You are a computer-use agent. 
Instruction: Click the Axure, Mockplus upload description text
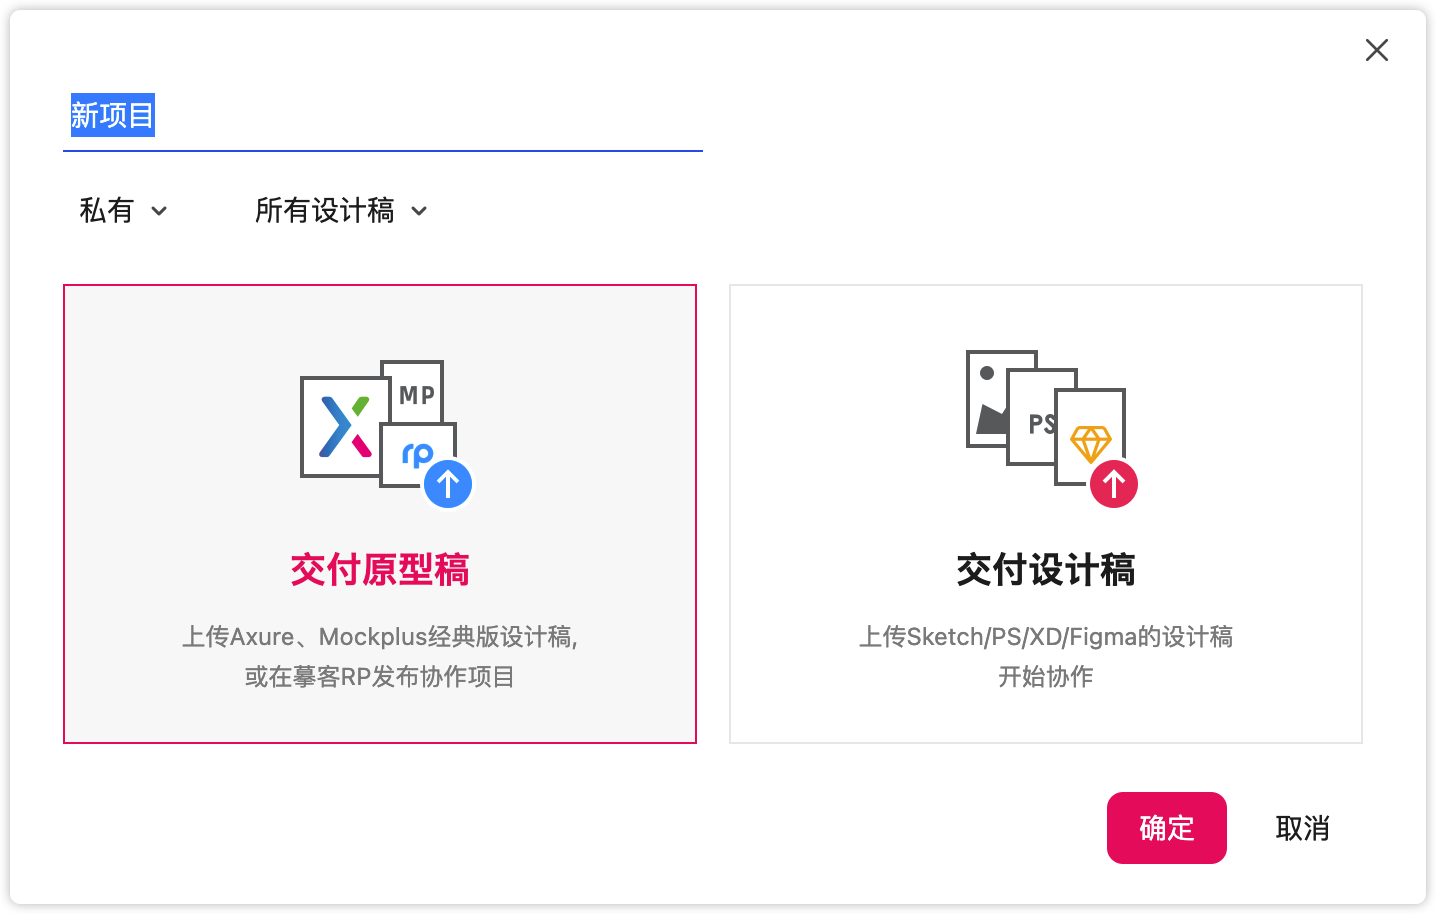pyautogui.click(x=380, y=656)
